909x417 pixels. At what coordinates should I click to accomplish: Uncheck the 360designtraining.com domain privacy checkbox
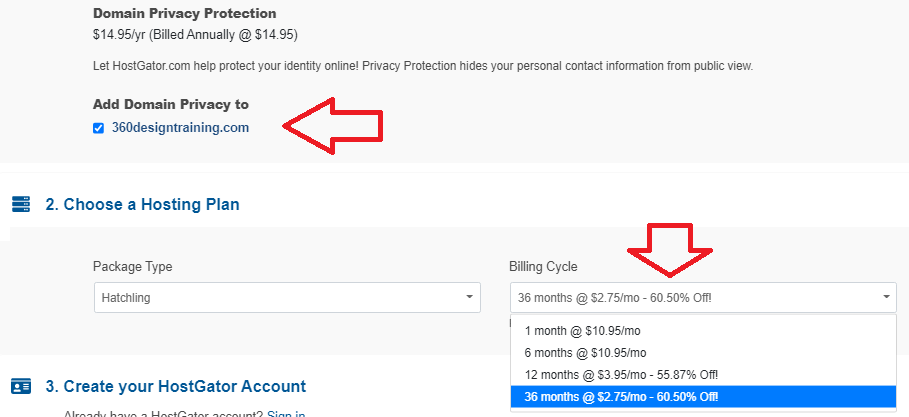tap(99, 128)
